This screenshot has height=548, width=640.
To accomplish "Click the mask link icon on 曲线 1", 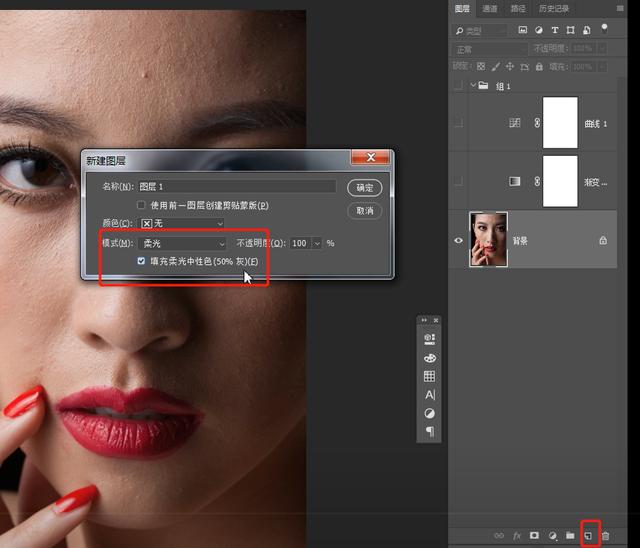I will pyautogui.click(x=537, y=122).
